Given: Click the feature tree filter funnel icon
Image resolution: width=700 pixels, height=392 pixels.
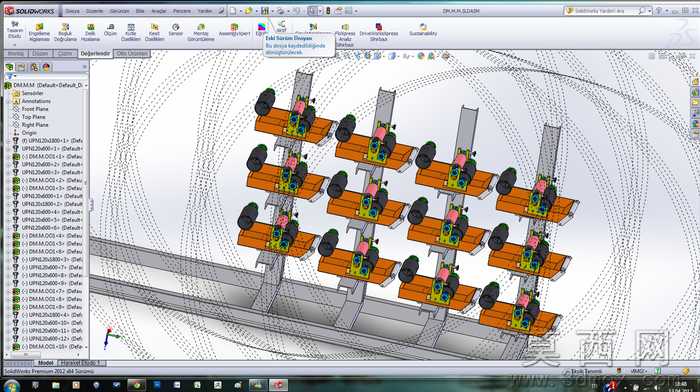Looking at the screenshot, I should pos(9,77).
